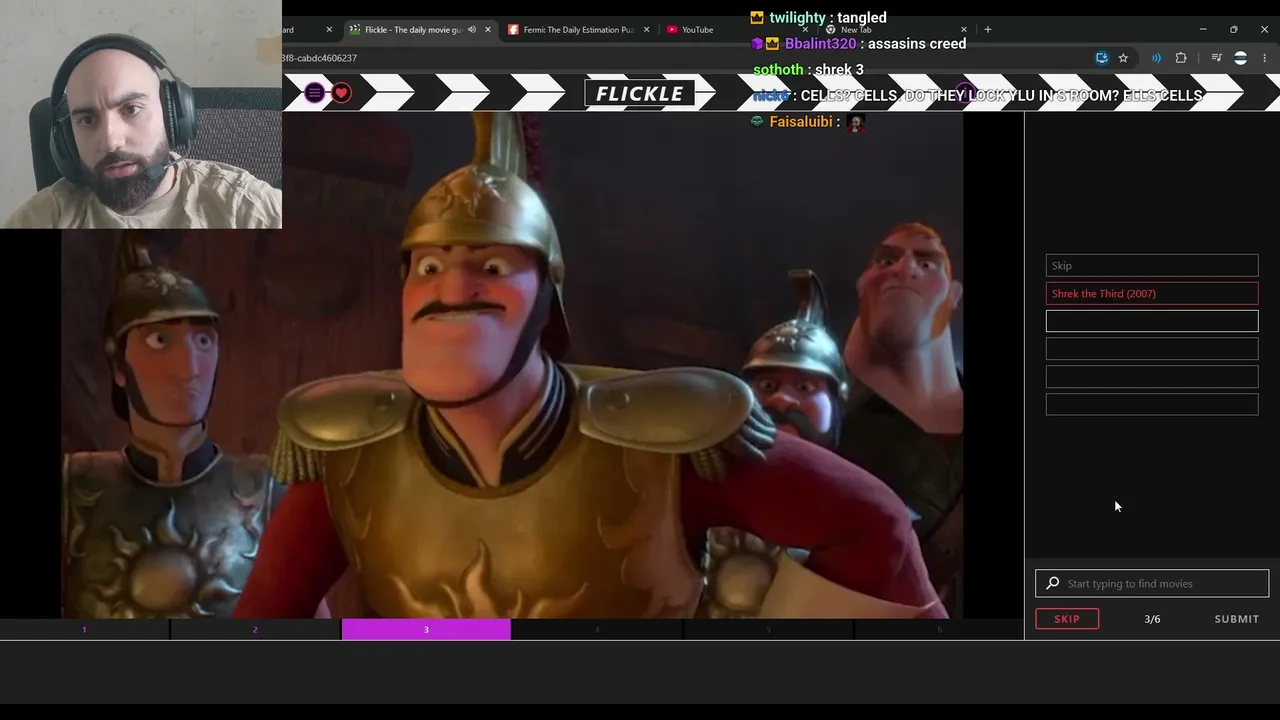
Task: Close the Fermi browser tab
Action: pyautogui.click(x=647, y=30)
